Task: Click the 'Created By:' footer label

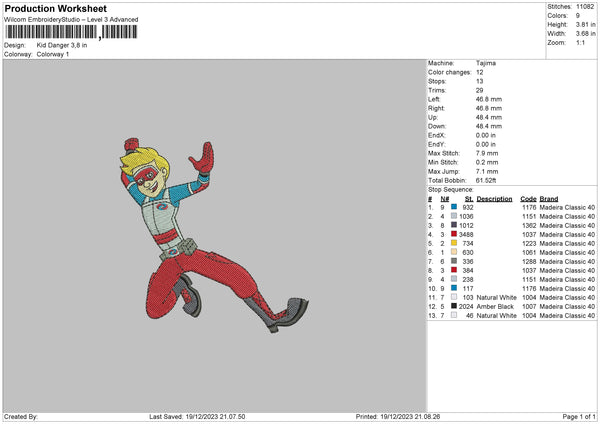Action: click(21, 416)
